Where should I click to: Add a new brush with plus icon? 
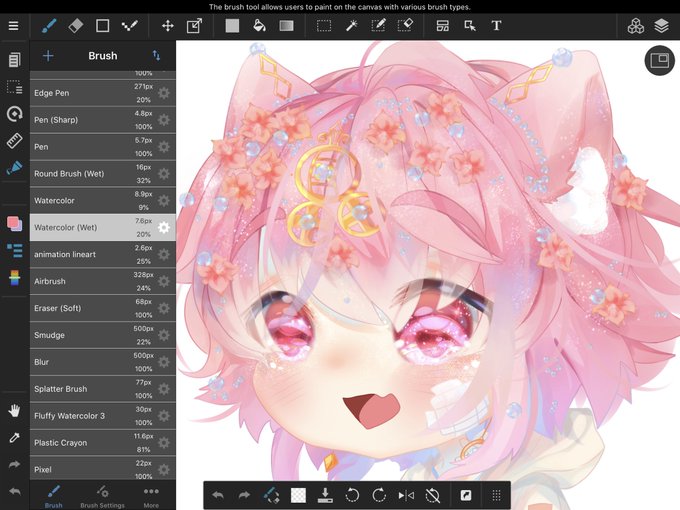click(x=48, y=56)
